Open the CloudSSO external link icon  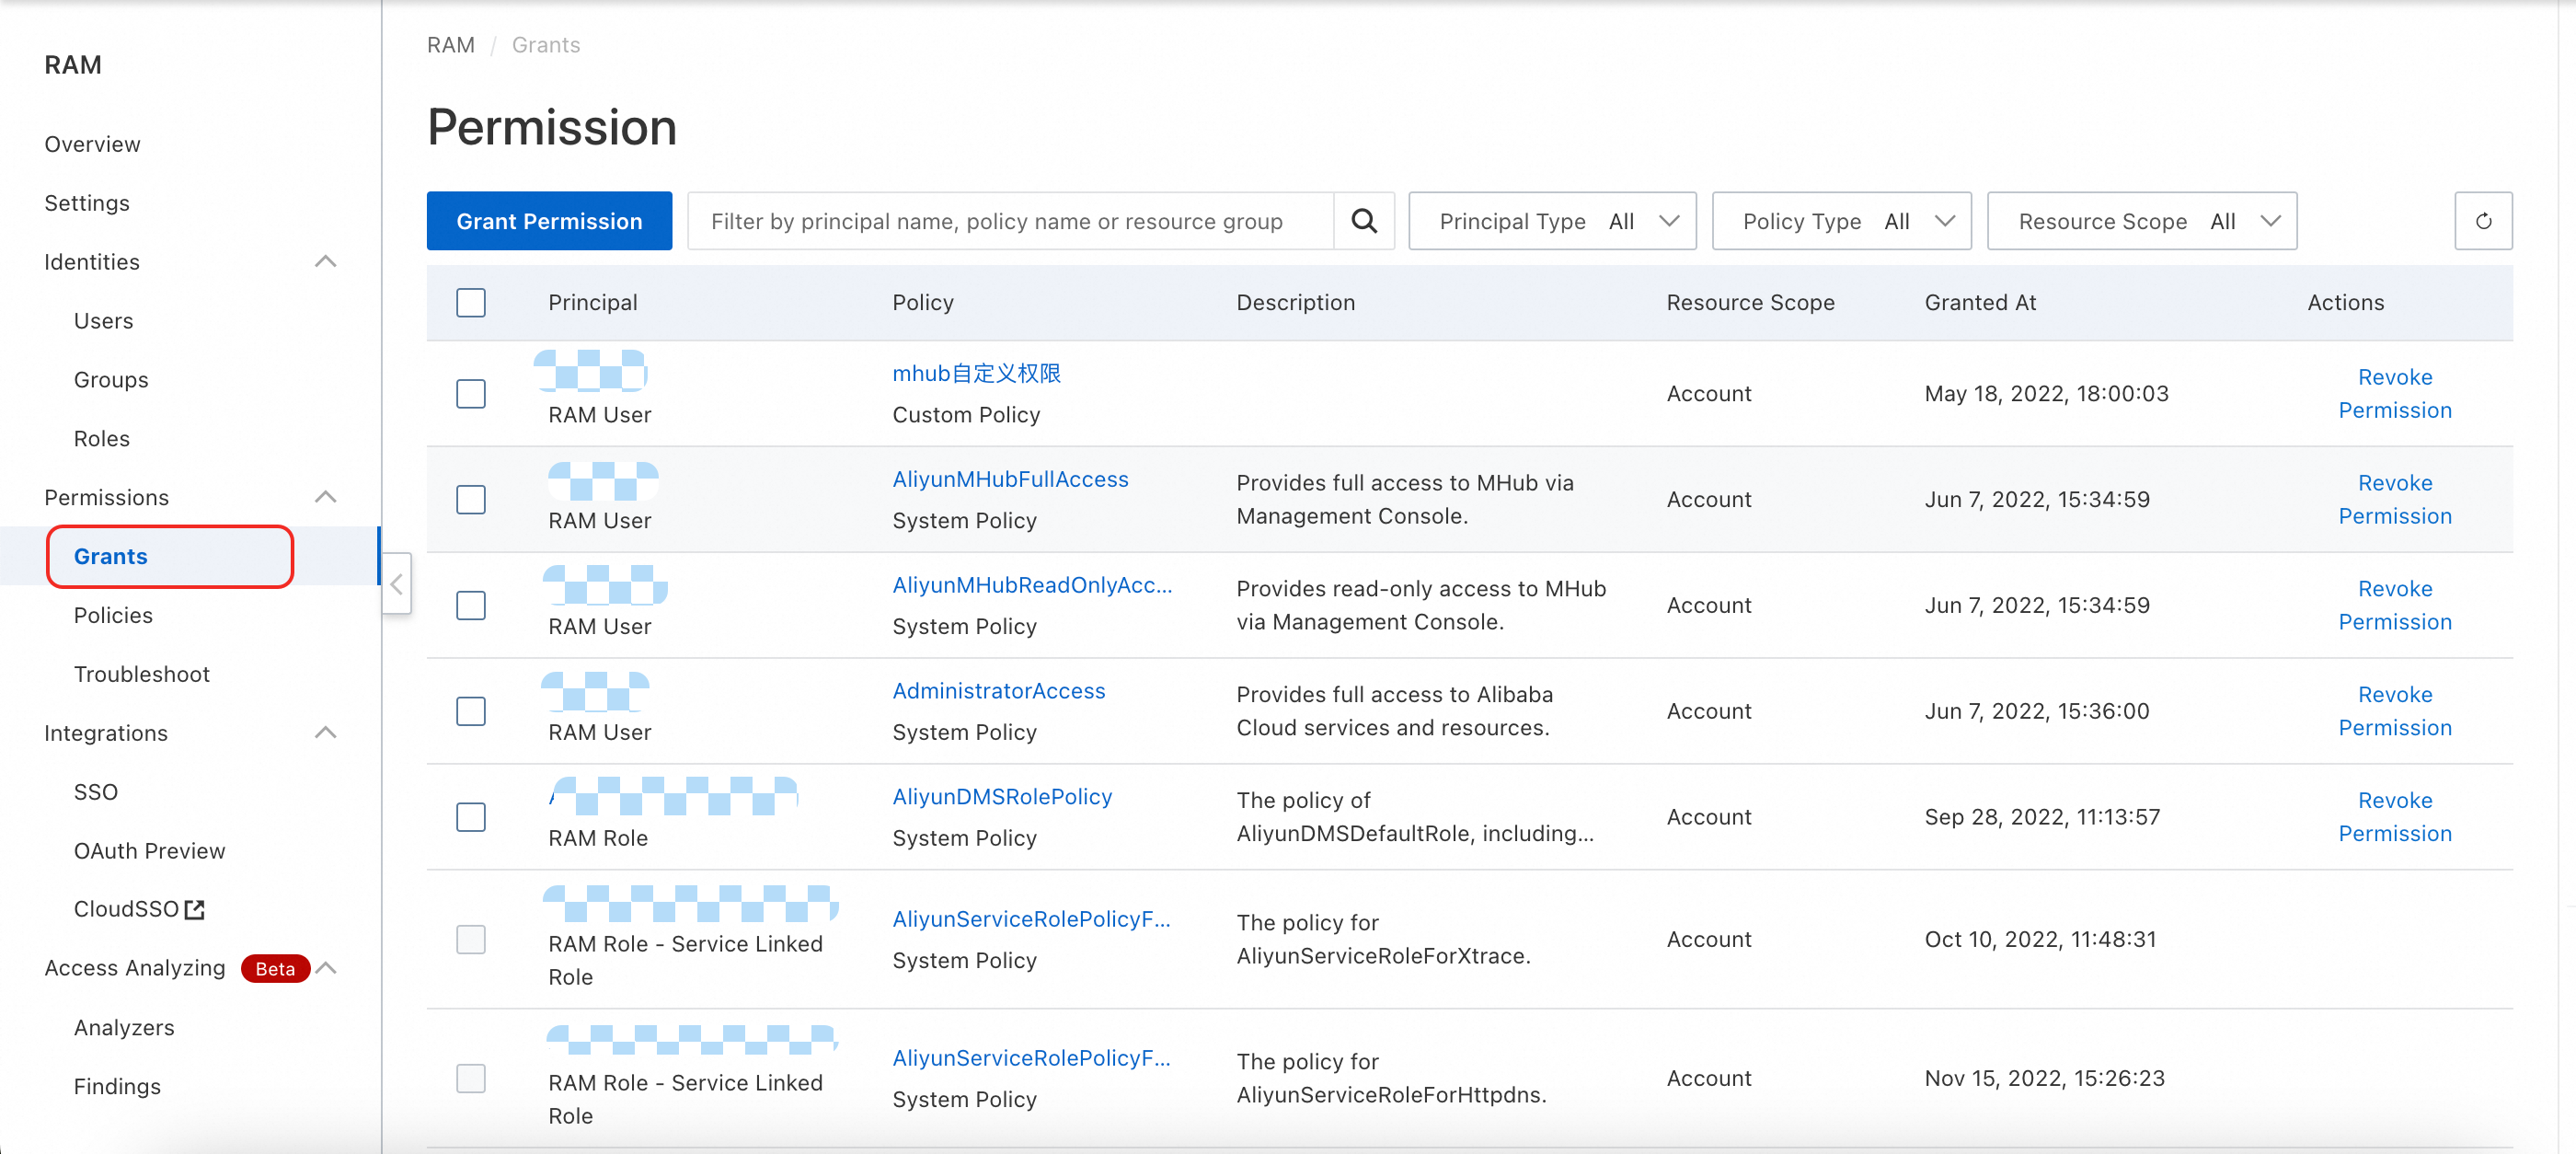(195, 909)
